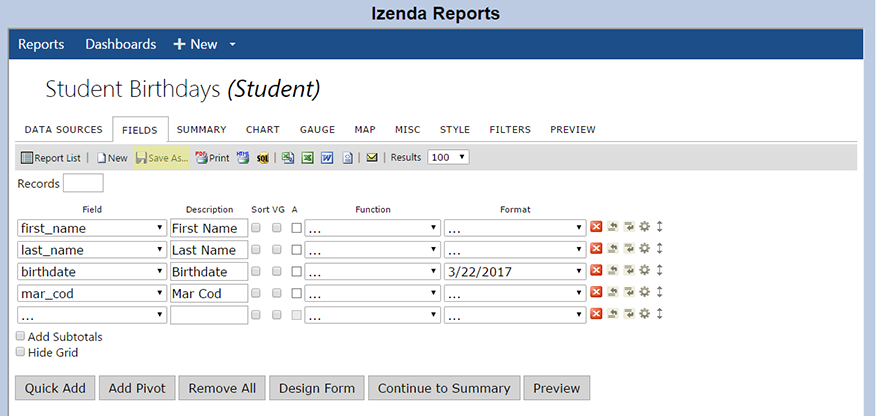Enable the Add Subtotals checkbox
The height and width of the screenshot is (416, 876).
[x=21, y=336]
